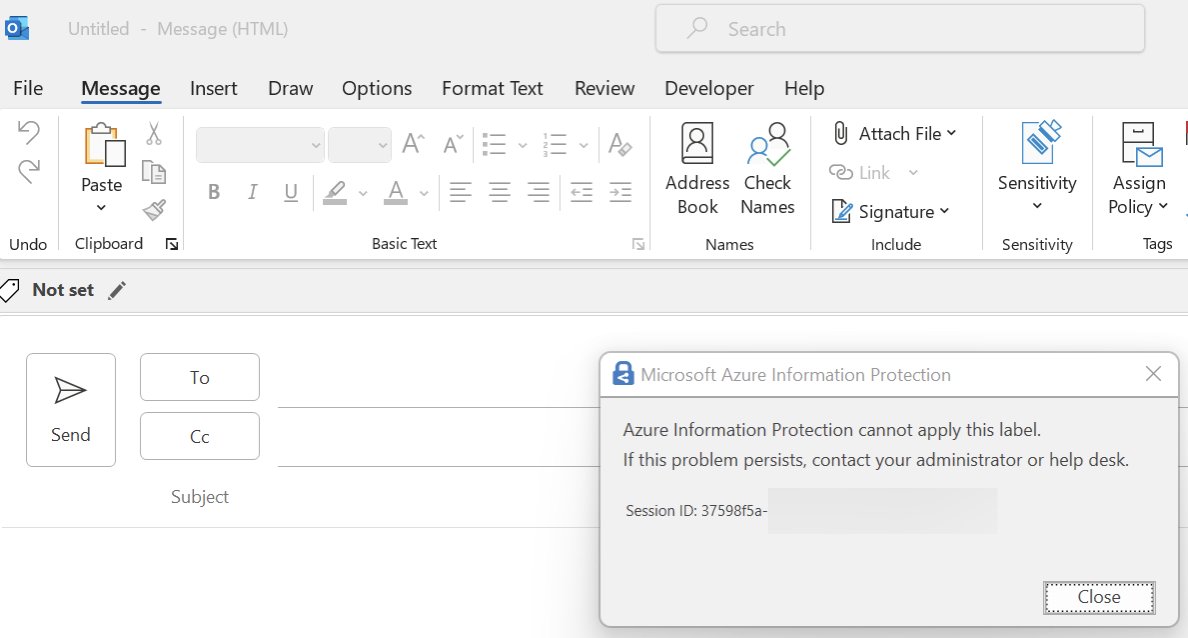Click the Azure Information Protection lock icon

[x=623, y=374]
